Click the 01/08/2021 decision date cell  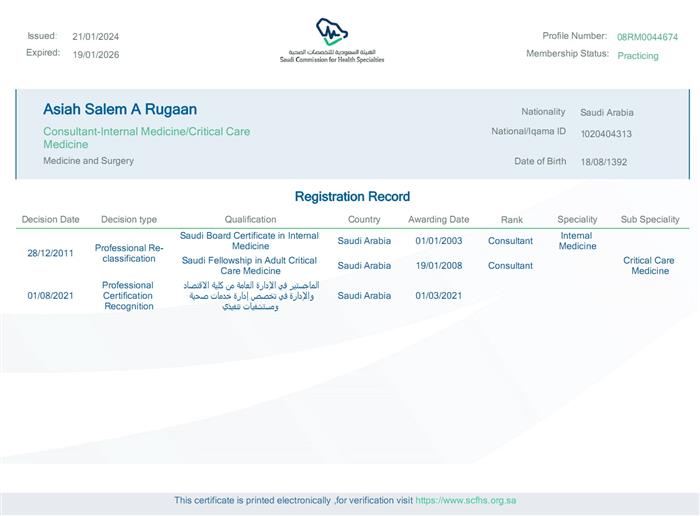(50, 296)
